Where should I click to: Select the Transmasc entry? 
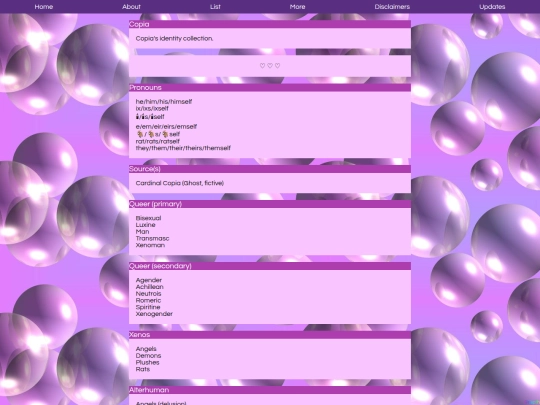tap(153, 238)
